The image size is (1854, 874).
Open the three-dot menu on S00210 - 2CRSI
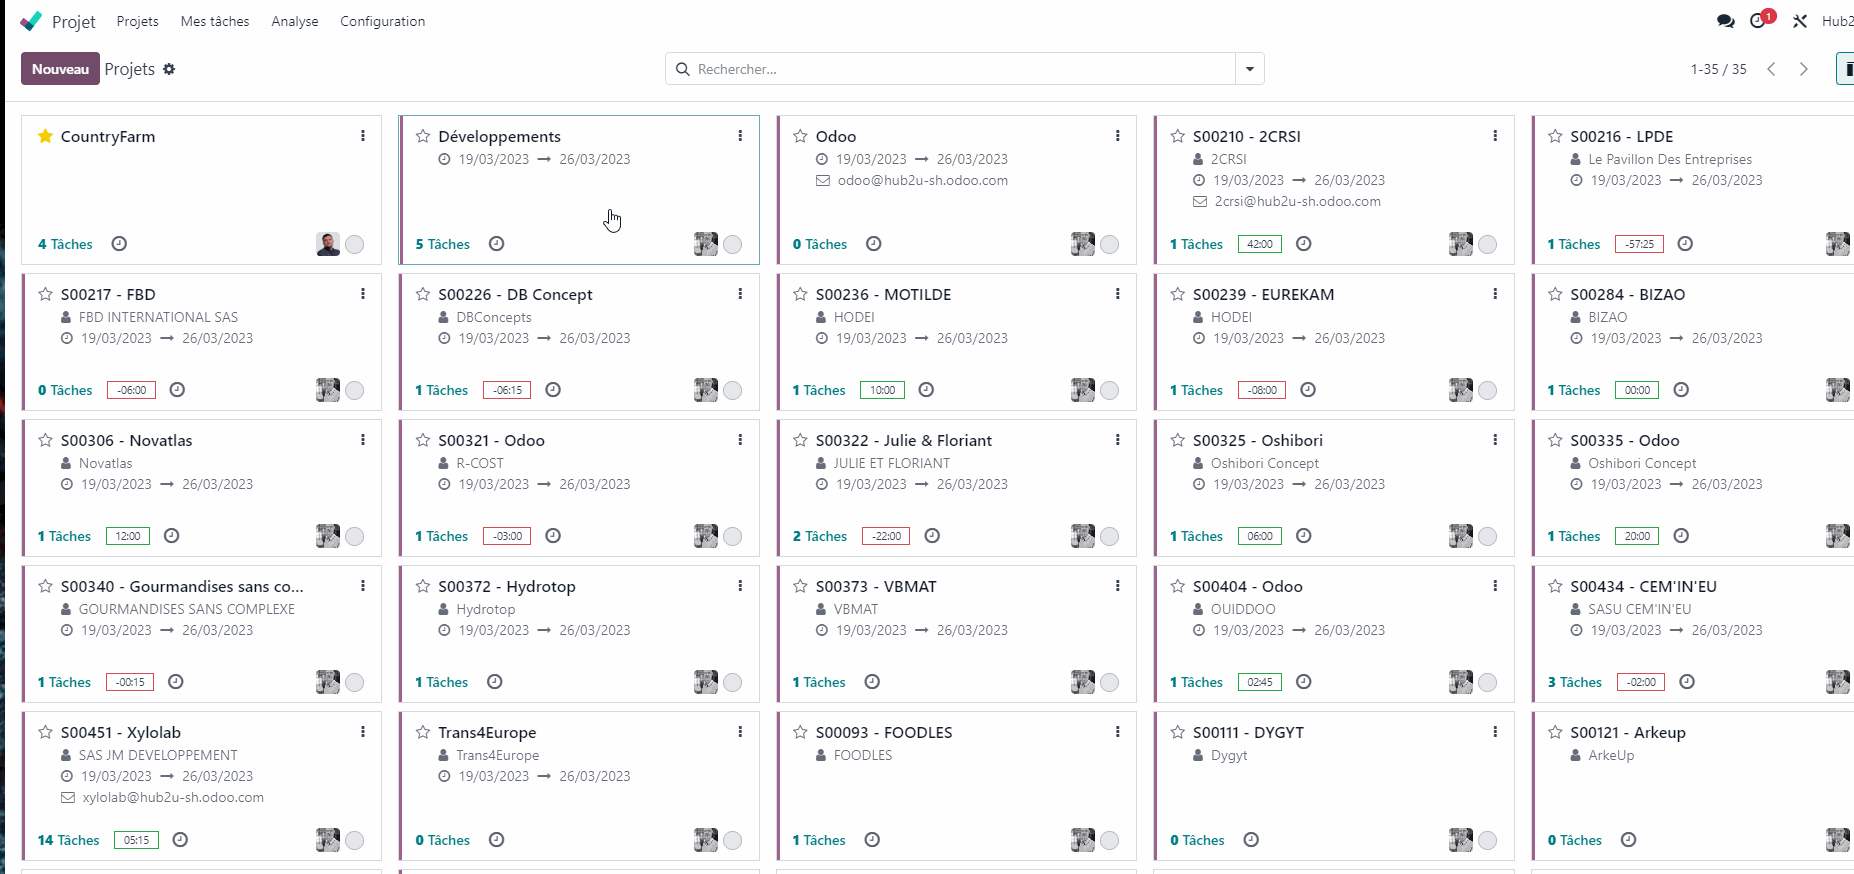click(1495, 136)
